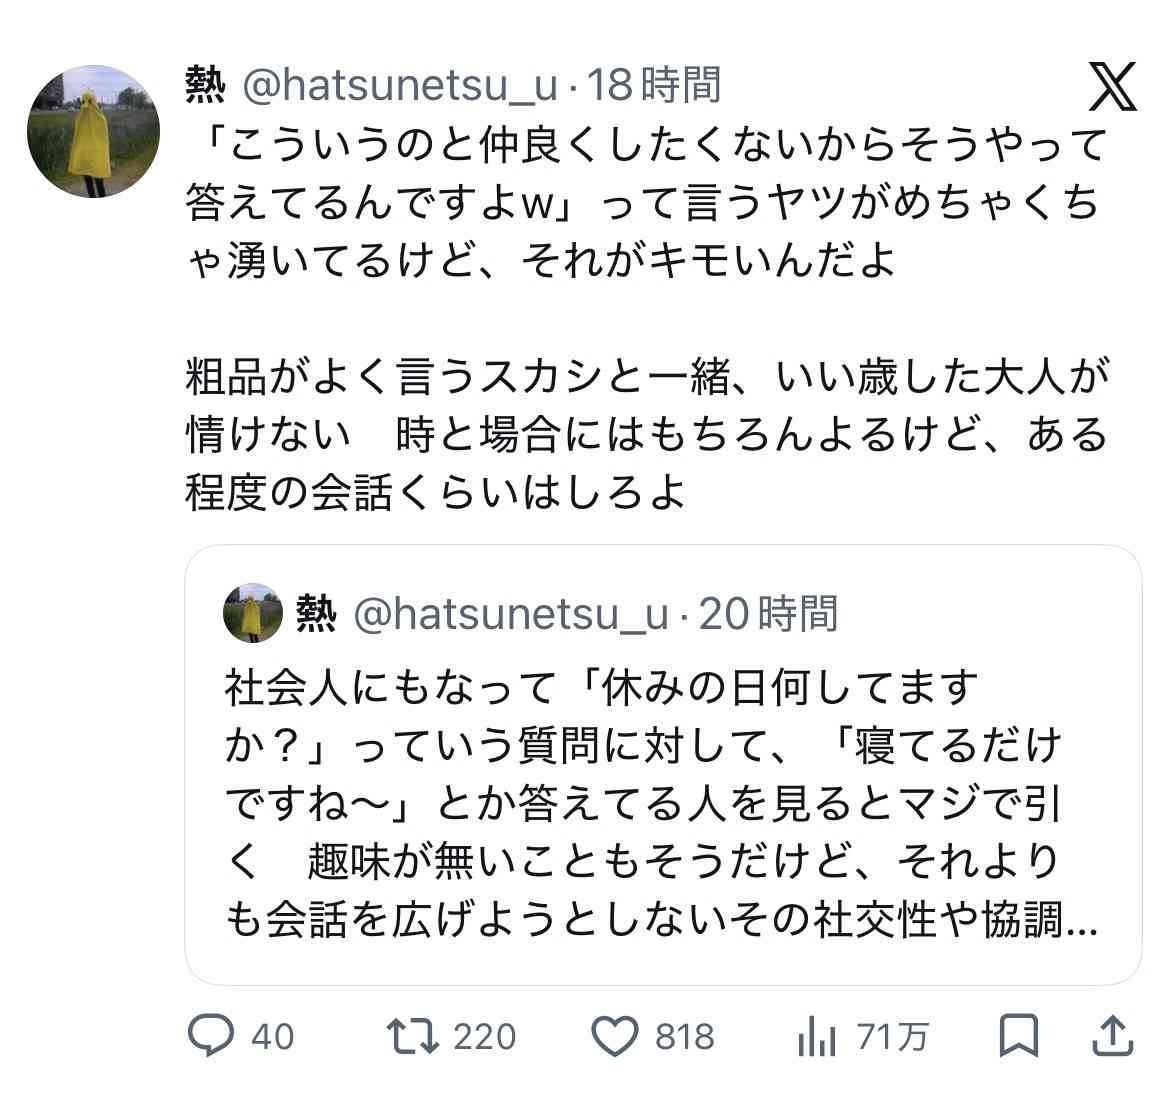Screen dimensions: 1170x1099
Task: Like the tweet with the heart icon
Action: tap(615, 1036)
